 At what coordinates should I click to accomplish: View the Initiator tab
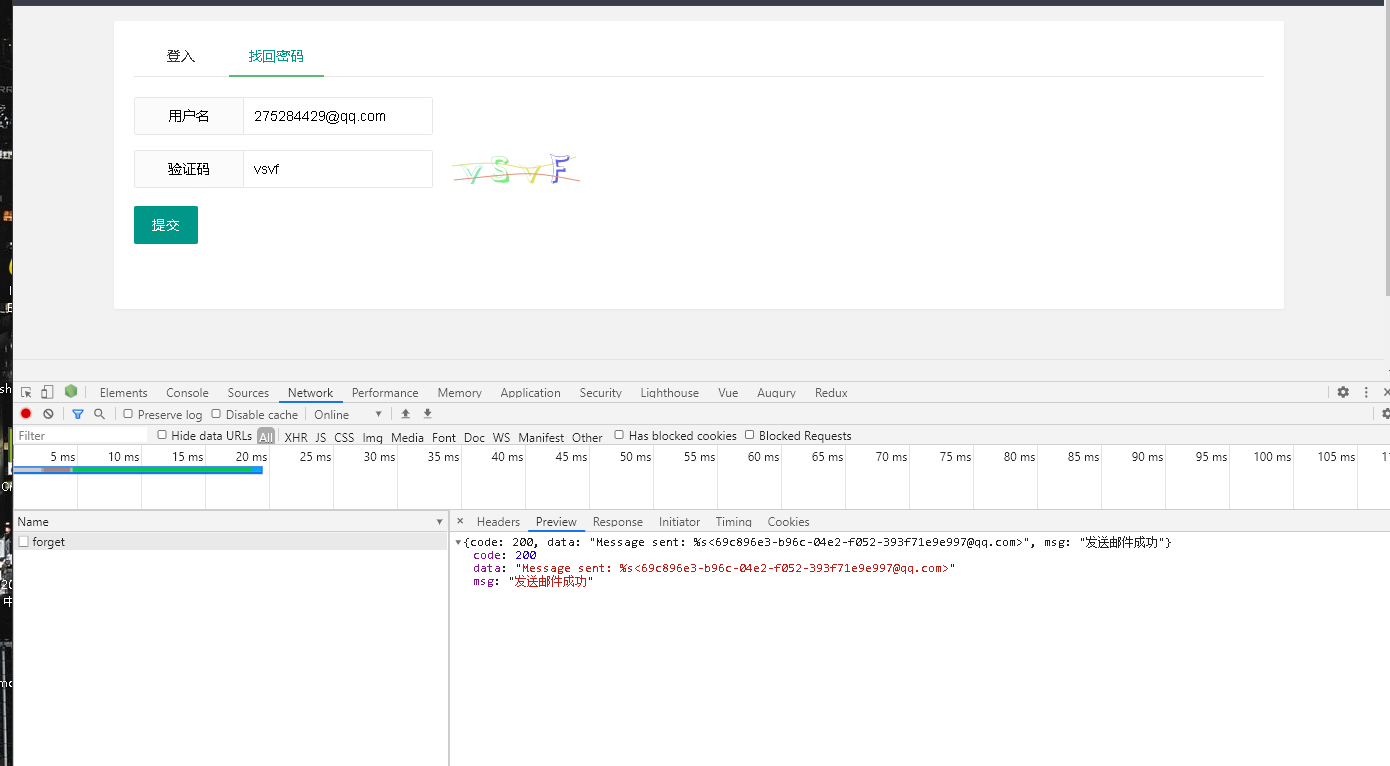click(x=679, y=521)
